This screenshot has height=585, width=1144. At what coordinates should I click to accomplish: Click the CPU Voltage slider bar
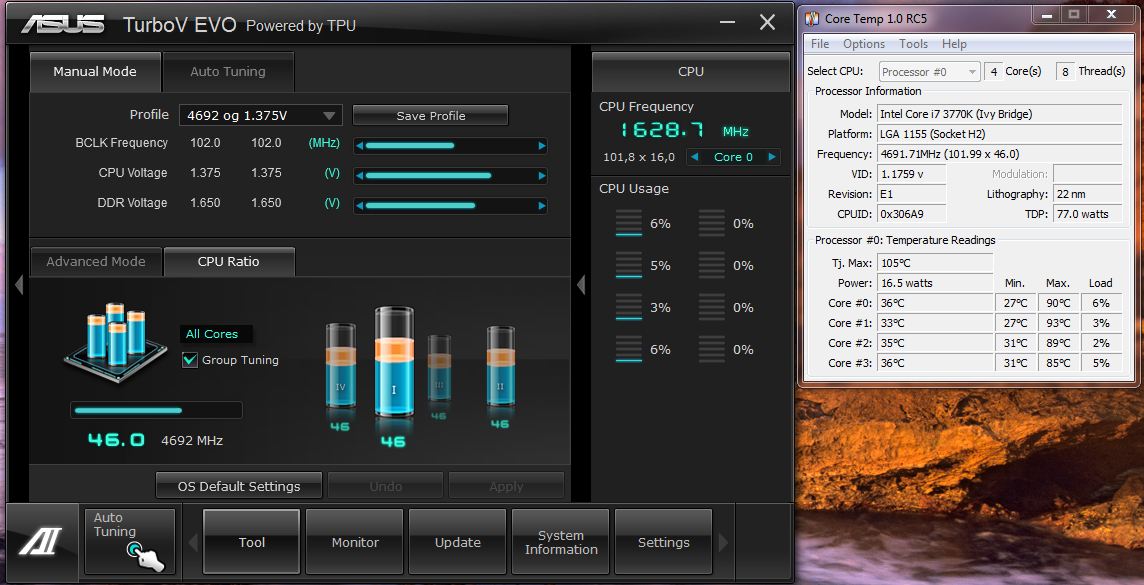451,176
